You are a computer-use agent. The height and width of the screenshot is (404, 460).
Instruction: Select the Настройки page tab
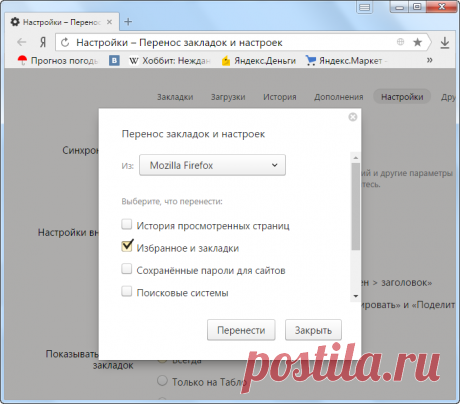point(402,97)
